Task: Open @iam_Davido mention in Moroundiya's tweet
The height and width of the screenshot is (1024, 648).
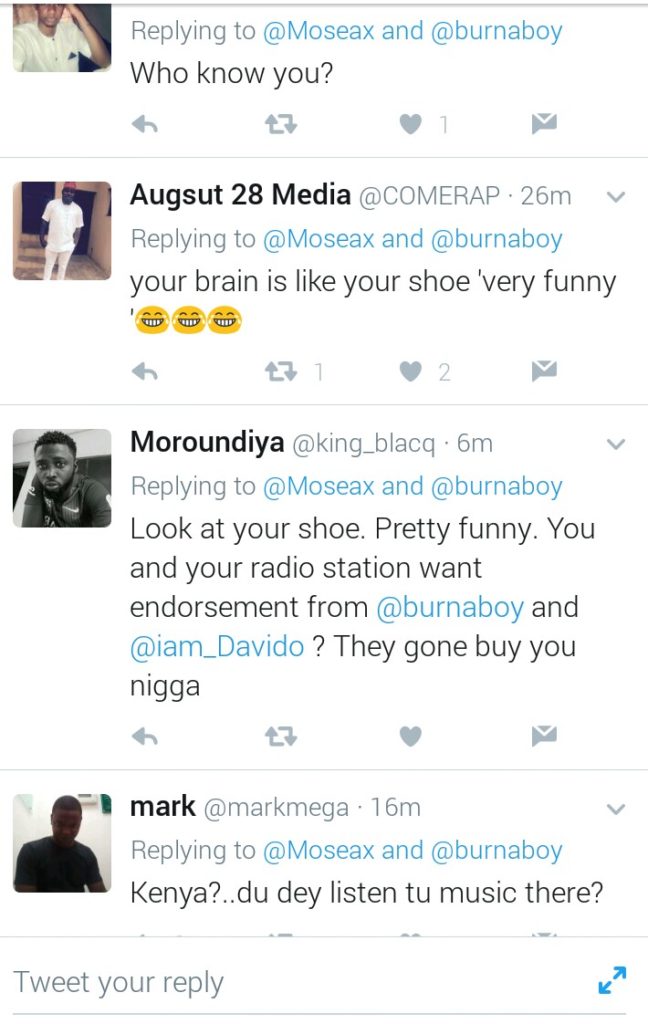Action: point(217,647)
